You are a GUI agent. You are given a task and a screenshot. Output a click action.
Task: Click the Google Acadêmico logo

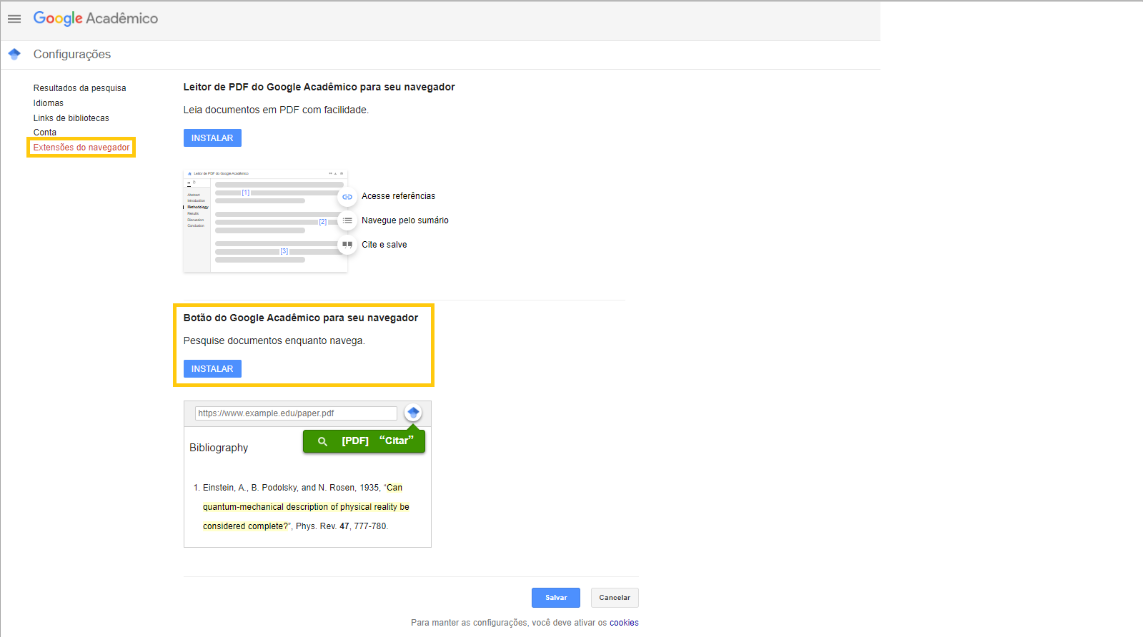coord(95,19)
